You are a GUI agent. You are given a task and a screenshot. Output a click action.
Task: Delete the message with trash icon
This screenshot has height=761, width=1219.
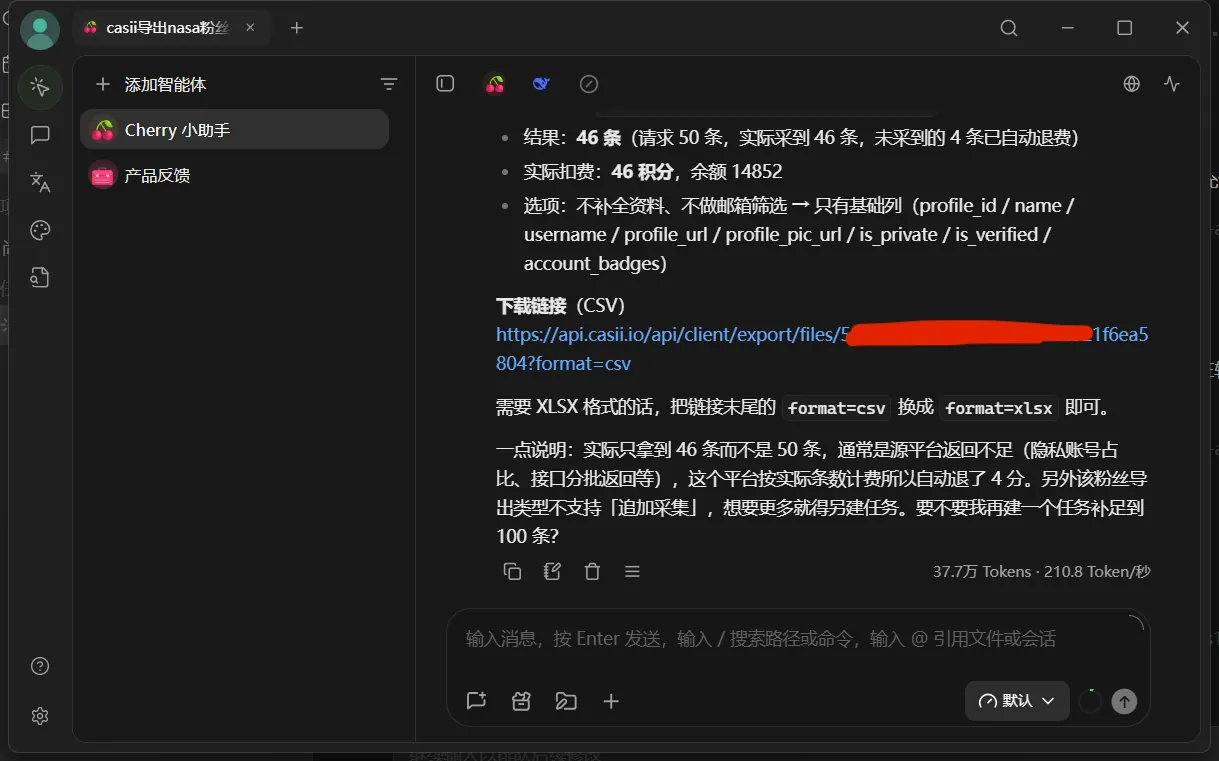(592, 571)
